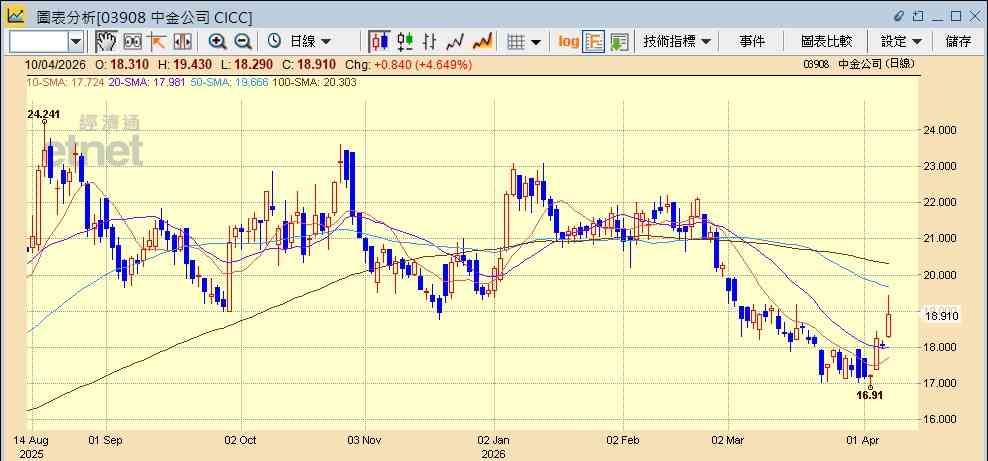Click the green arrow export icon
988x461 pixels.
(619, 42)
